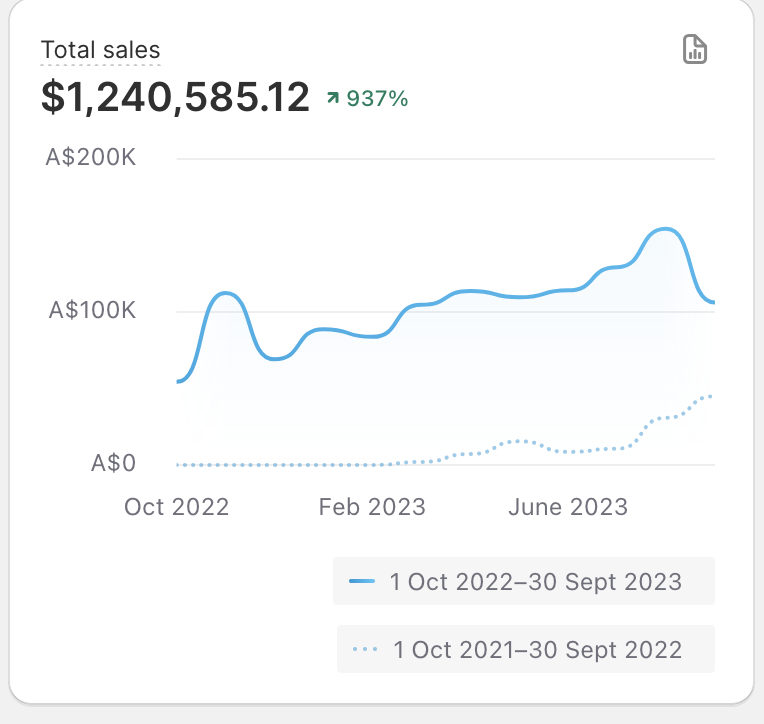Click the 937% growth percentage
The height and width of the screenshot is (724, 764).
pyautogui.click(x=377, y=98)
